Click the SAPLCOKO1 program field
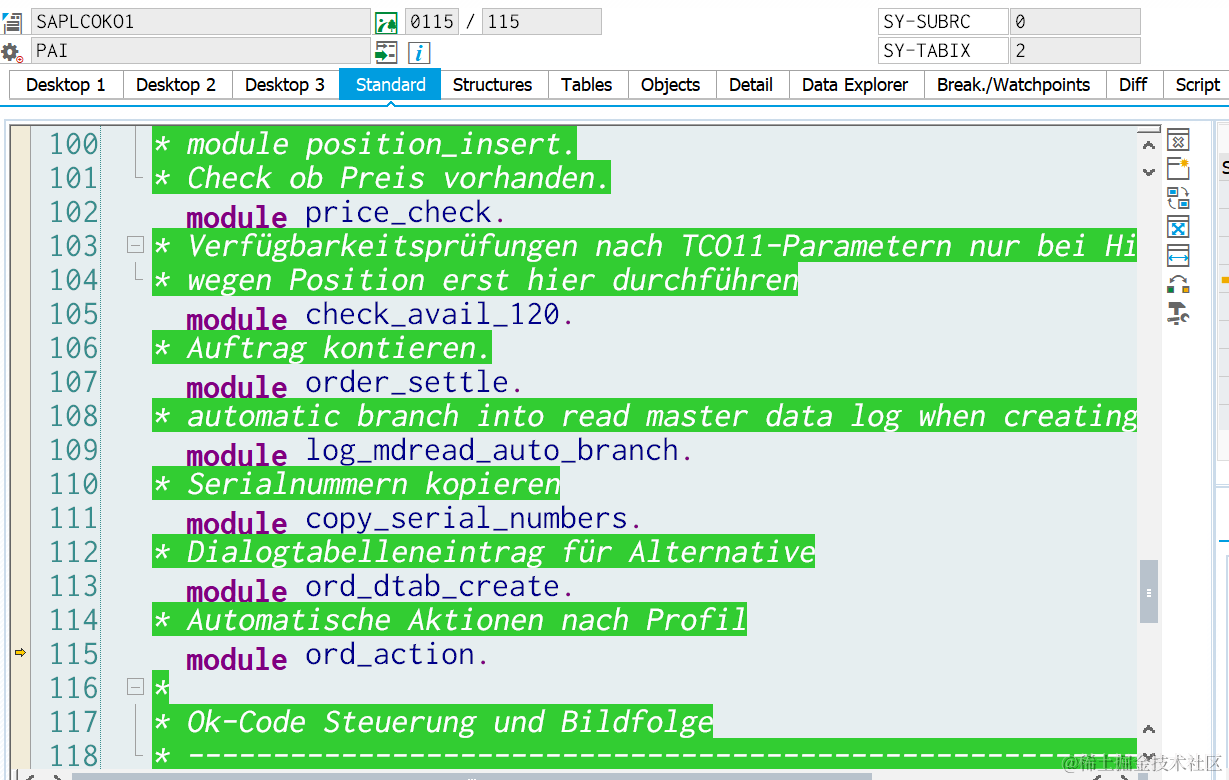The image size is (1229, 780). click(x=201, y=21)
